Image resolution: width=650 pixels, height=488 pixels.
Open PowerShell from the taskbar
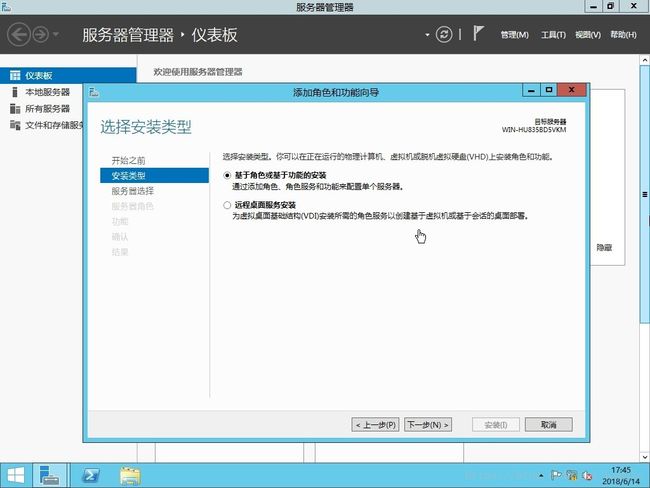tap(90, 475)
